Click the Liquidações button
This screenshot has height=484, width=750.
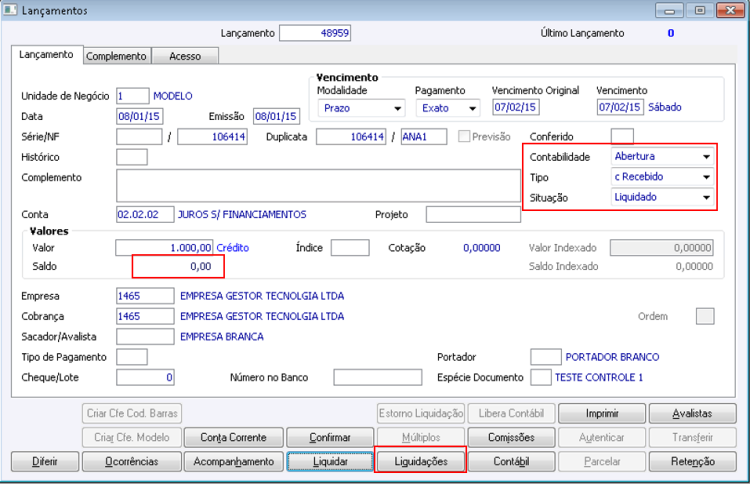click(x=421, y=462)
